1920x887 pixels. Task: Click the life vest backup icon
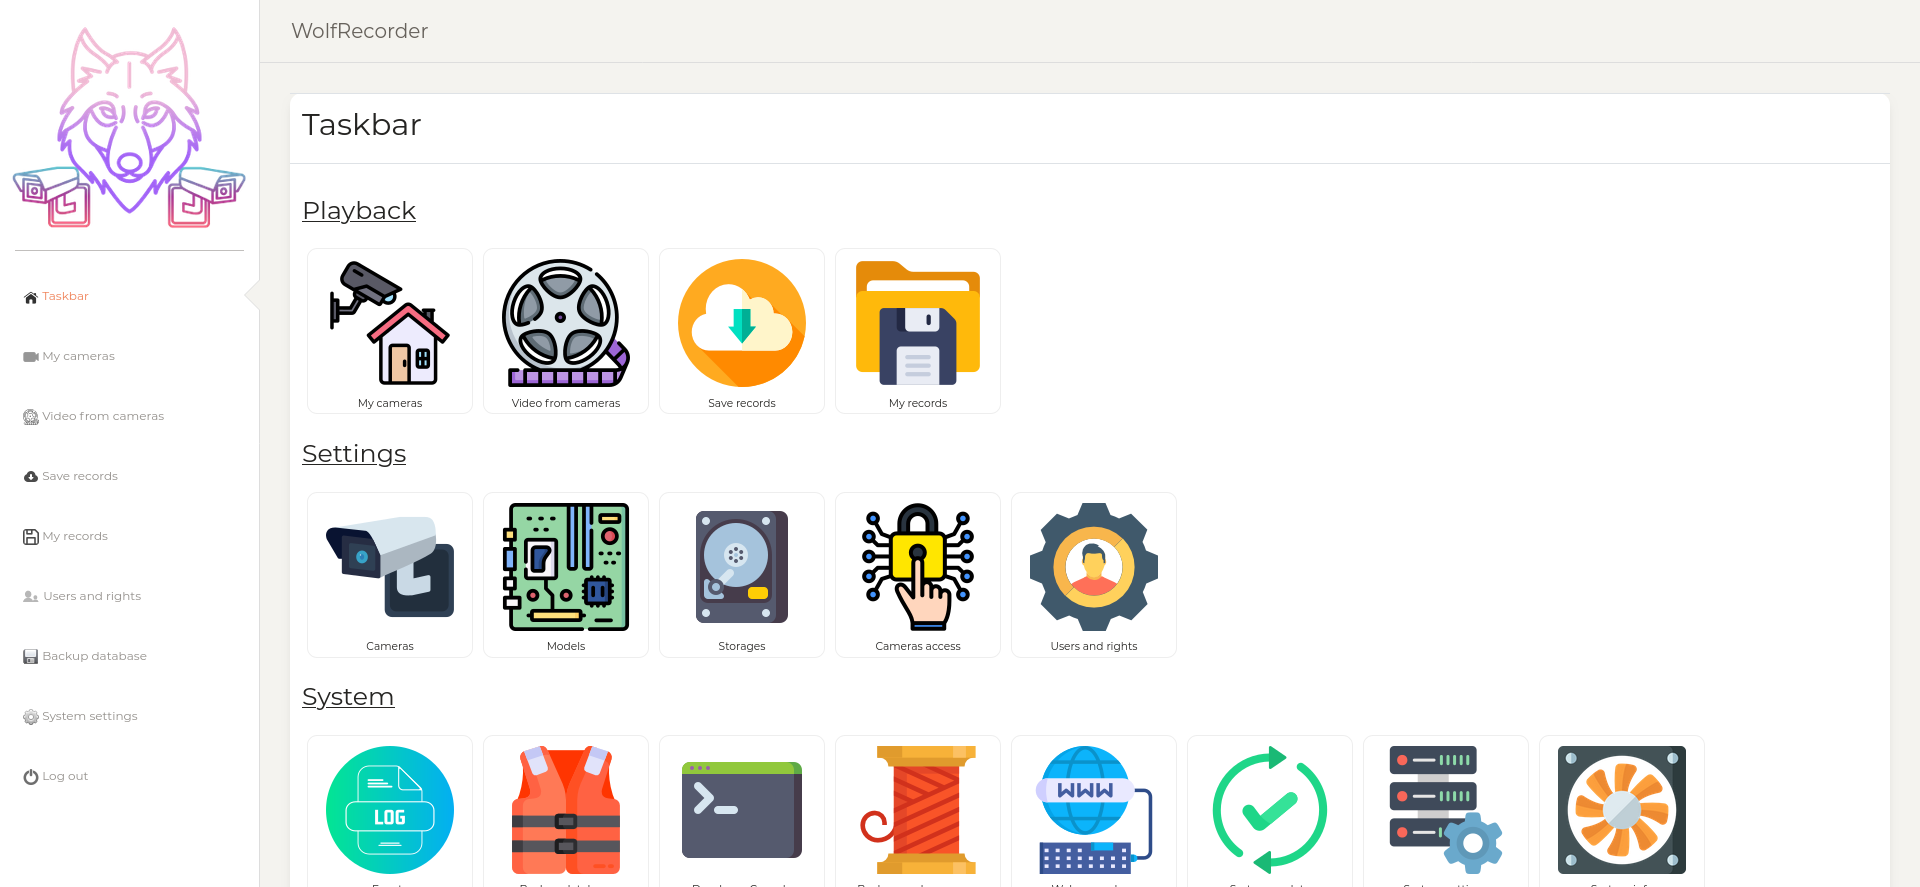tap(566, 810)
